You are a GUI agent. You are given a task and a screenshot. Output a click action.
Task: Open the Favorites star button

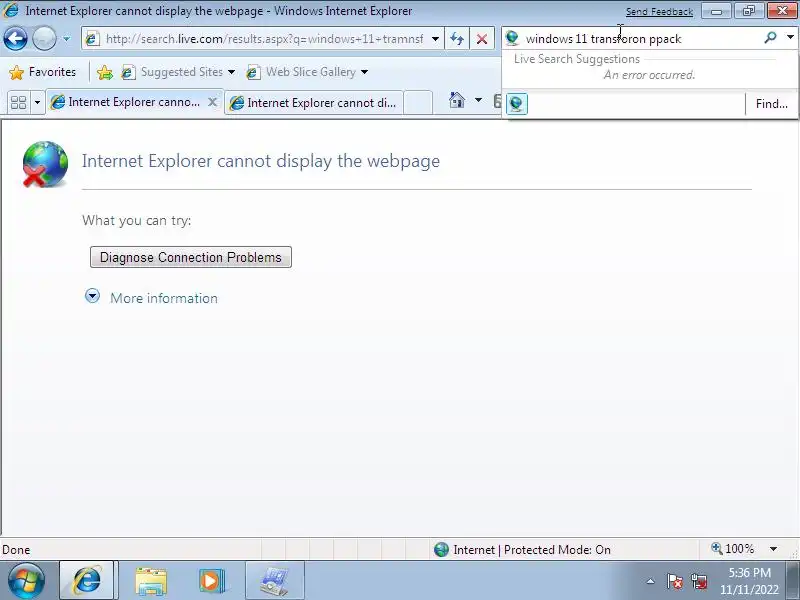pos(42,72)
